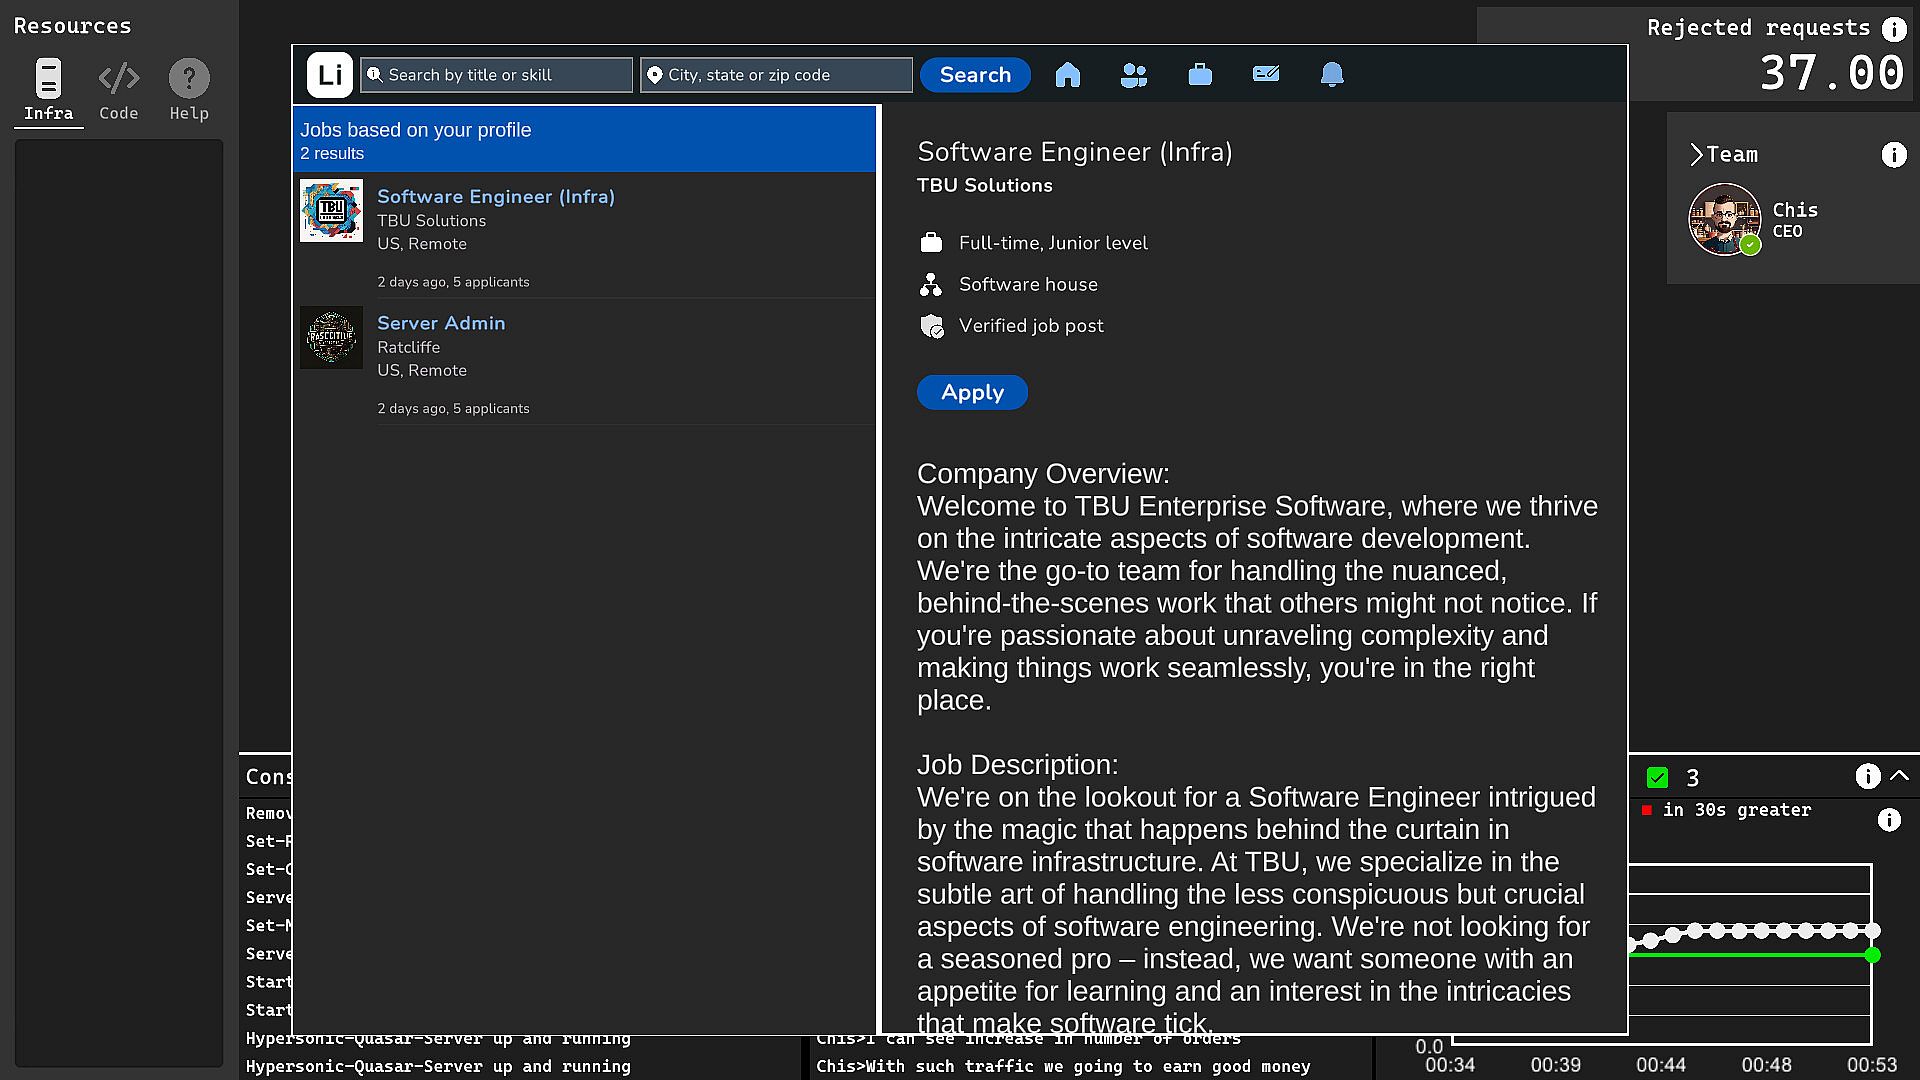Click the Team panel info icon

tap(1894, 155)
